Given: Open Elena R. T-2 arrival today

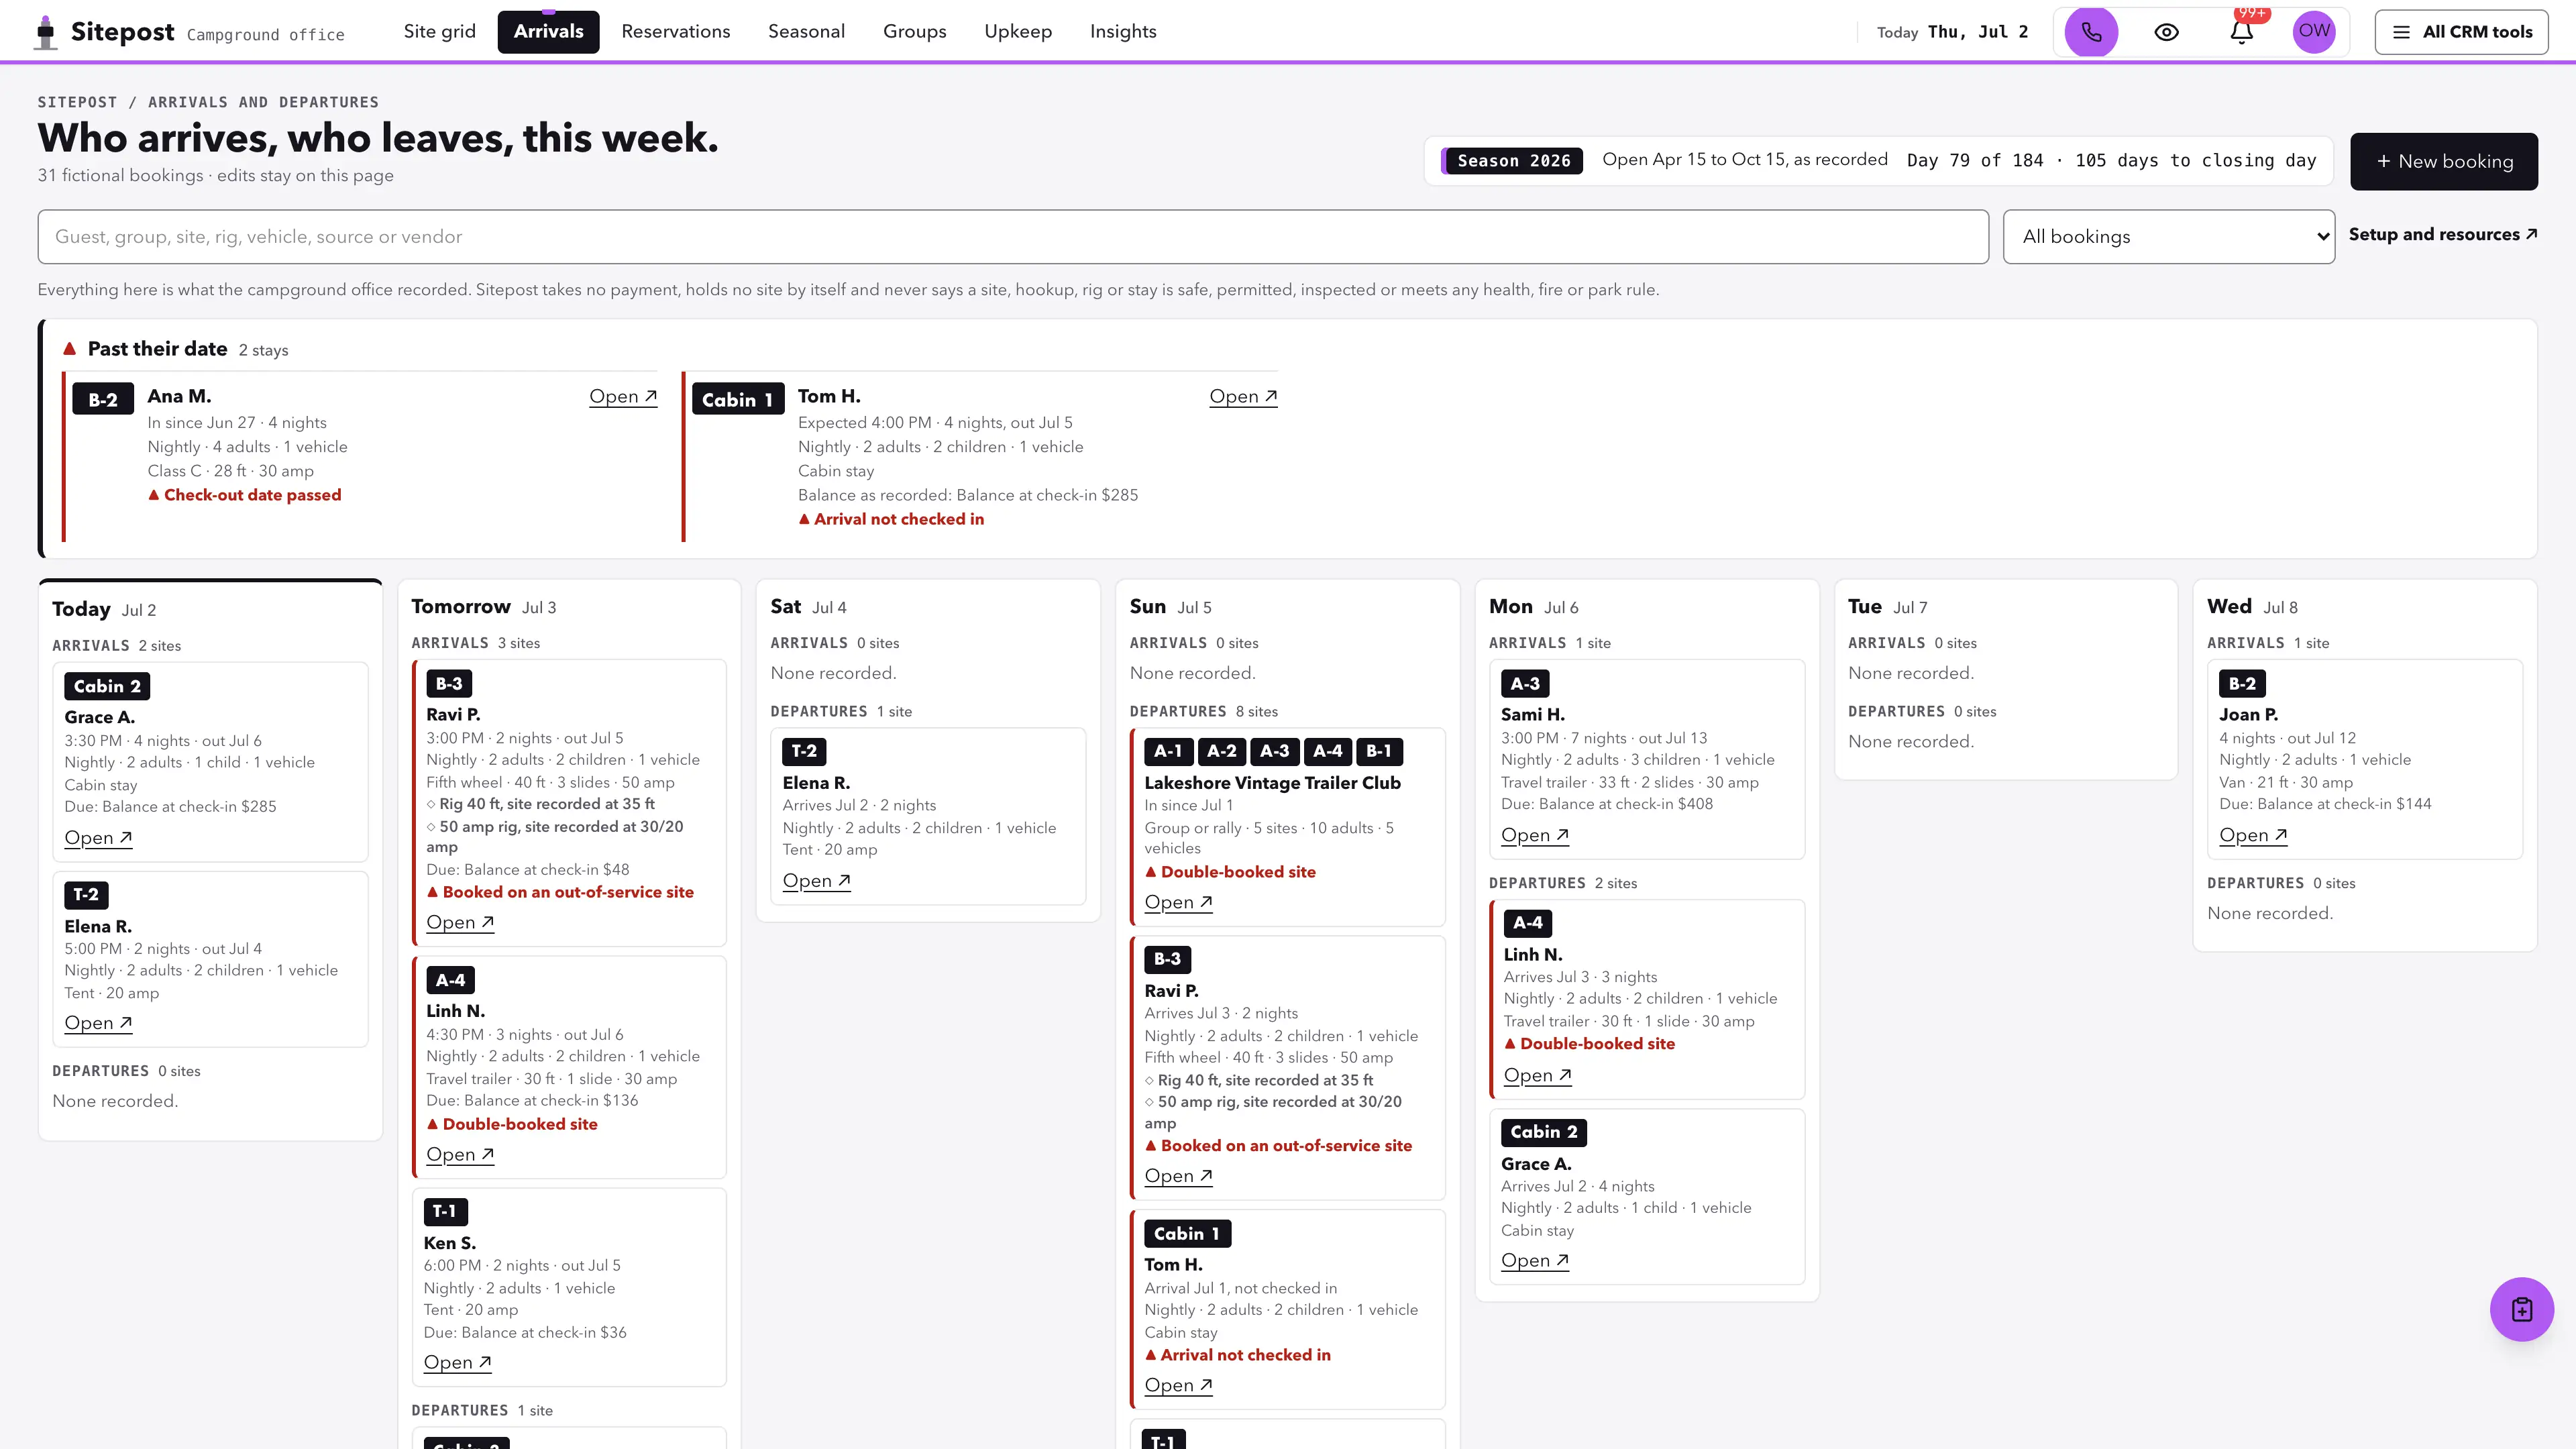Looking at the screenshot, I should pos(98,1023).
